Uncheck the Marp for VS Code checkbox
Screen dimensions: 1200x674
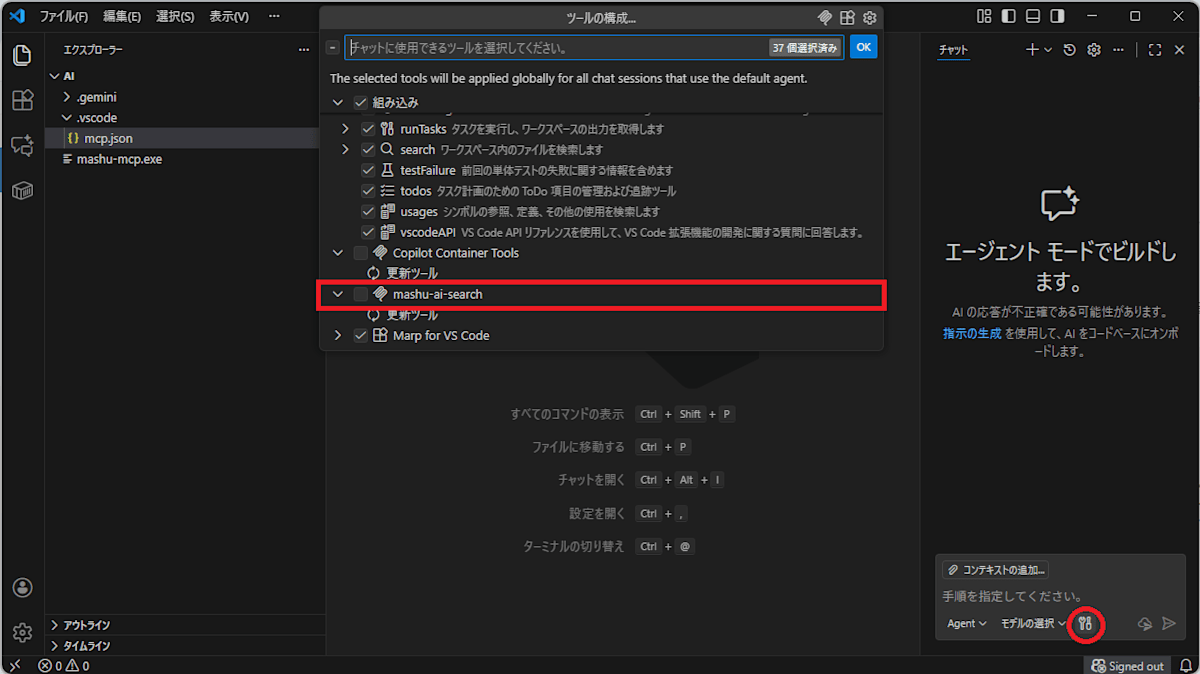click(x=361, y=335)
